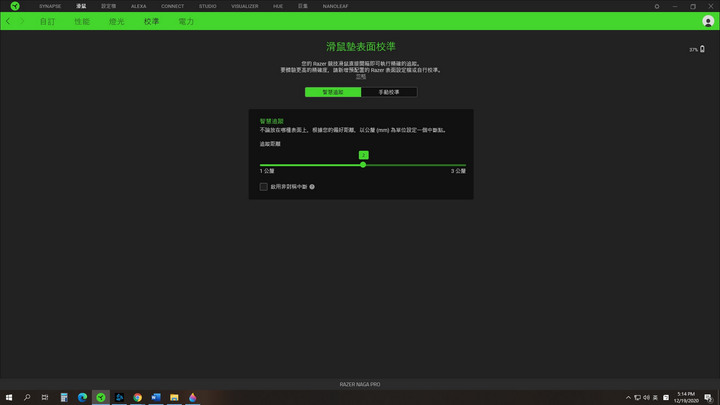This screenshot has width=720, height=405.
Task: Switch to 電力 power subtab
Action: pyautogui.click(x=186, y=22)
